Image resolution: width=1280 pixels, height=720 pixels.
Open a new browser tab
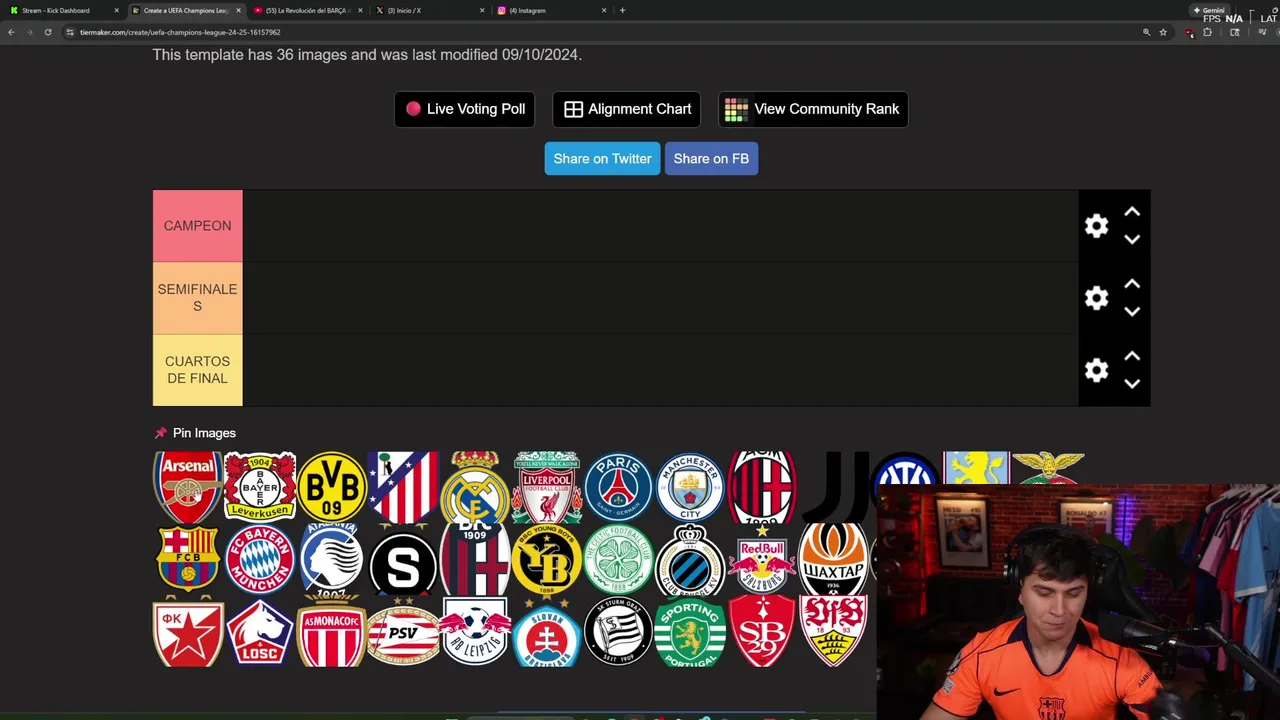pyautogui.click(x=622, y=10)
